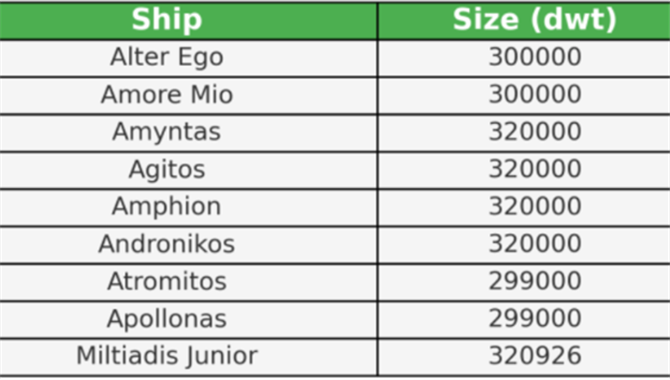670x380 pixels.
Task: Select the Andronikos ship cell
Action: point(188,245)
